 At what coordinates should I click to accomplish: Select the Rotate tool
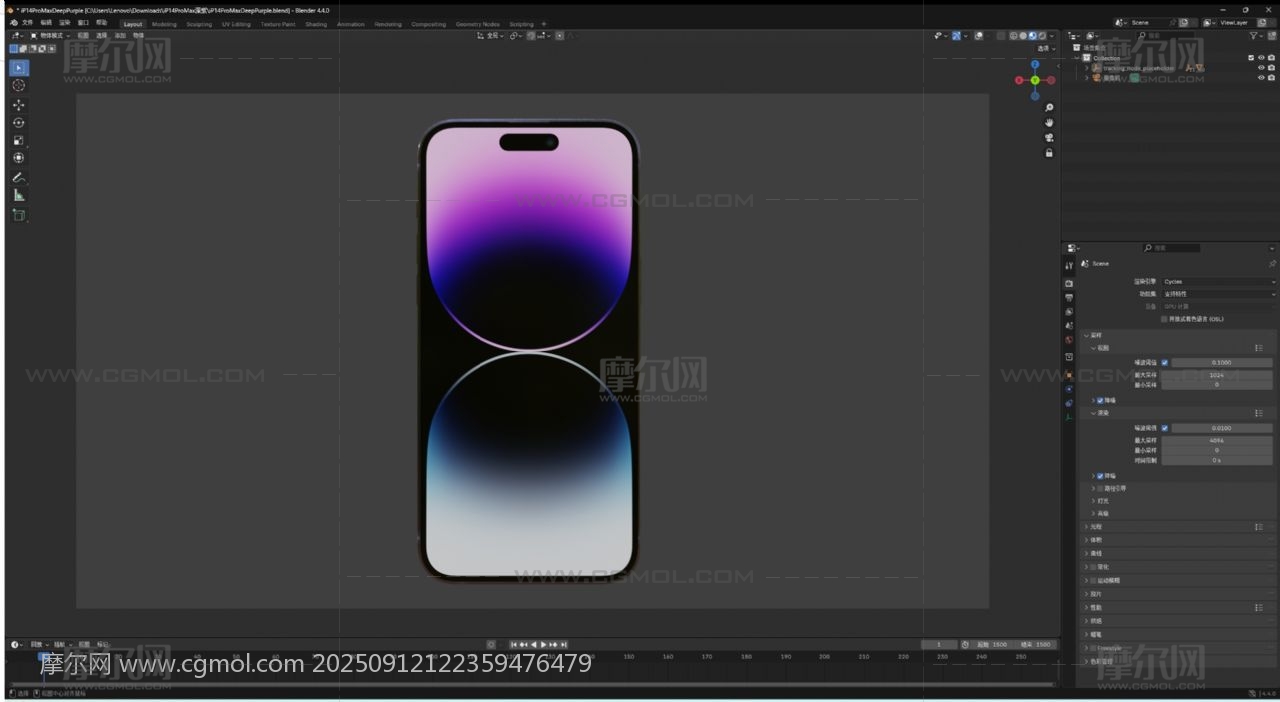[19, 123]
